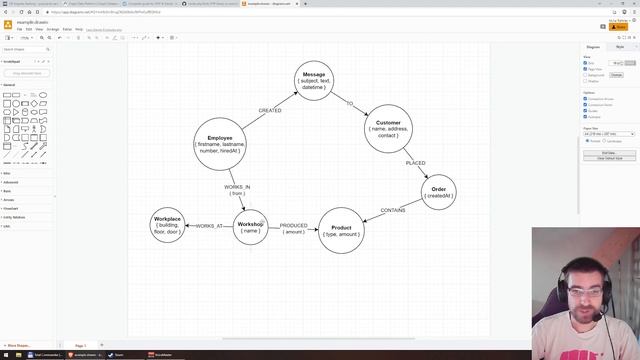Image resolution: width=640 pixels, height=360 pixels.
Task: Click the redo arrow toolbar icon
Action: pos(68,38)
